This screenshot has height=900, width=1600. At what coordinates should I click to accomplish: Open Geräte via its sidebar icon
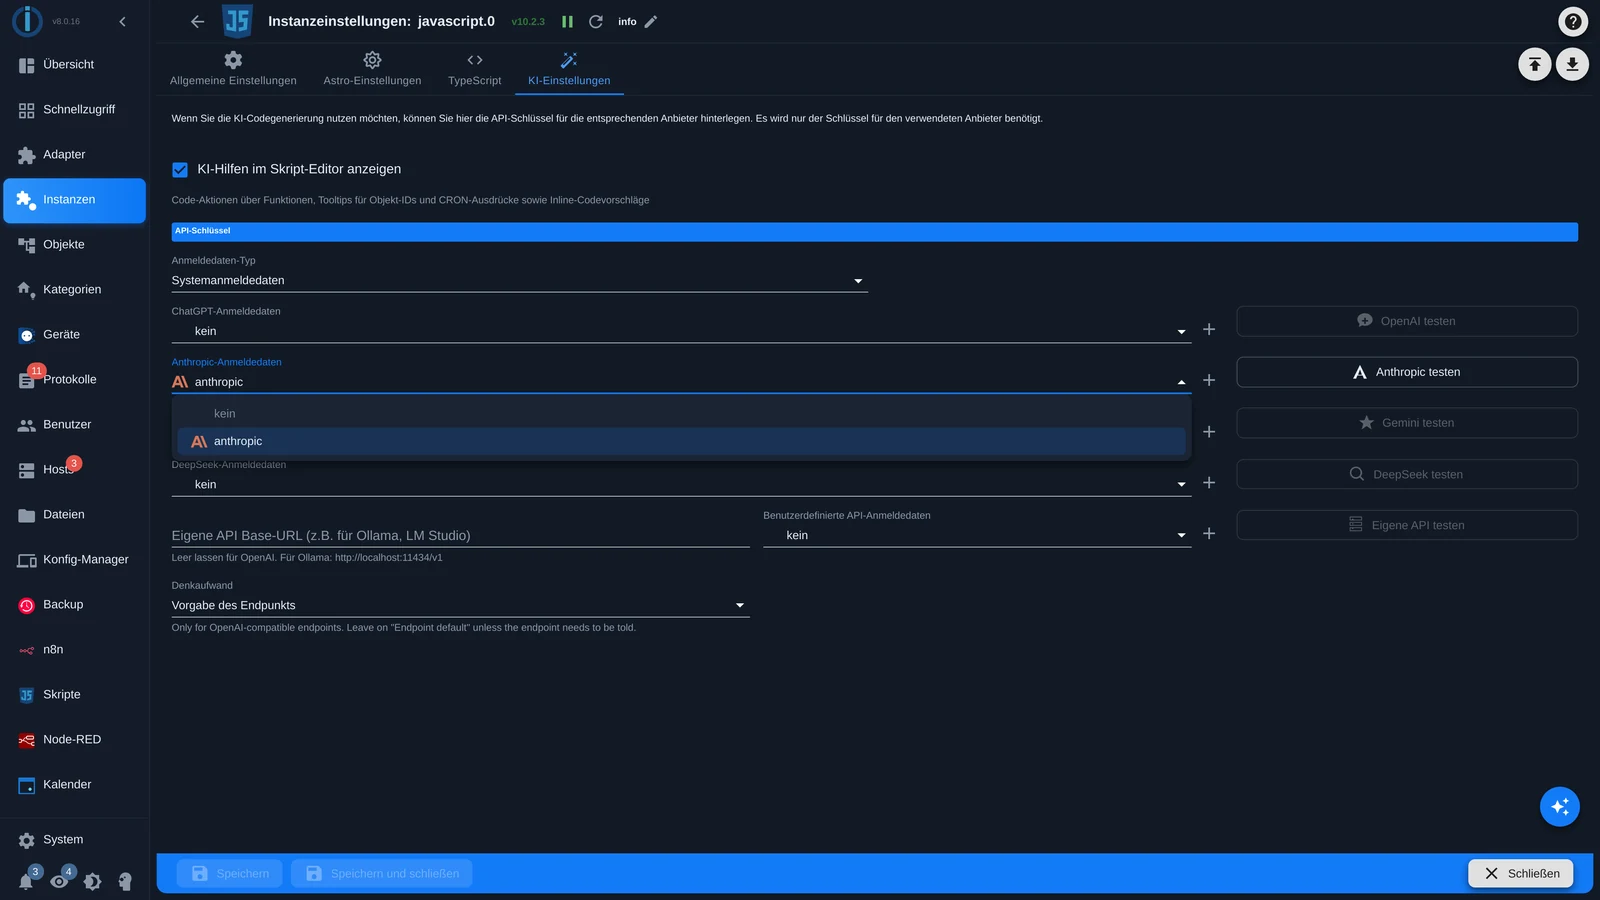(27, 335)
